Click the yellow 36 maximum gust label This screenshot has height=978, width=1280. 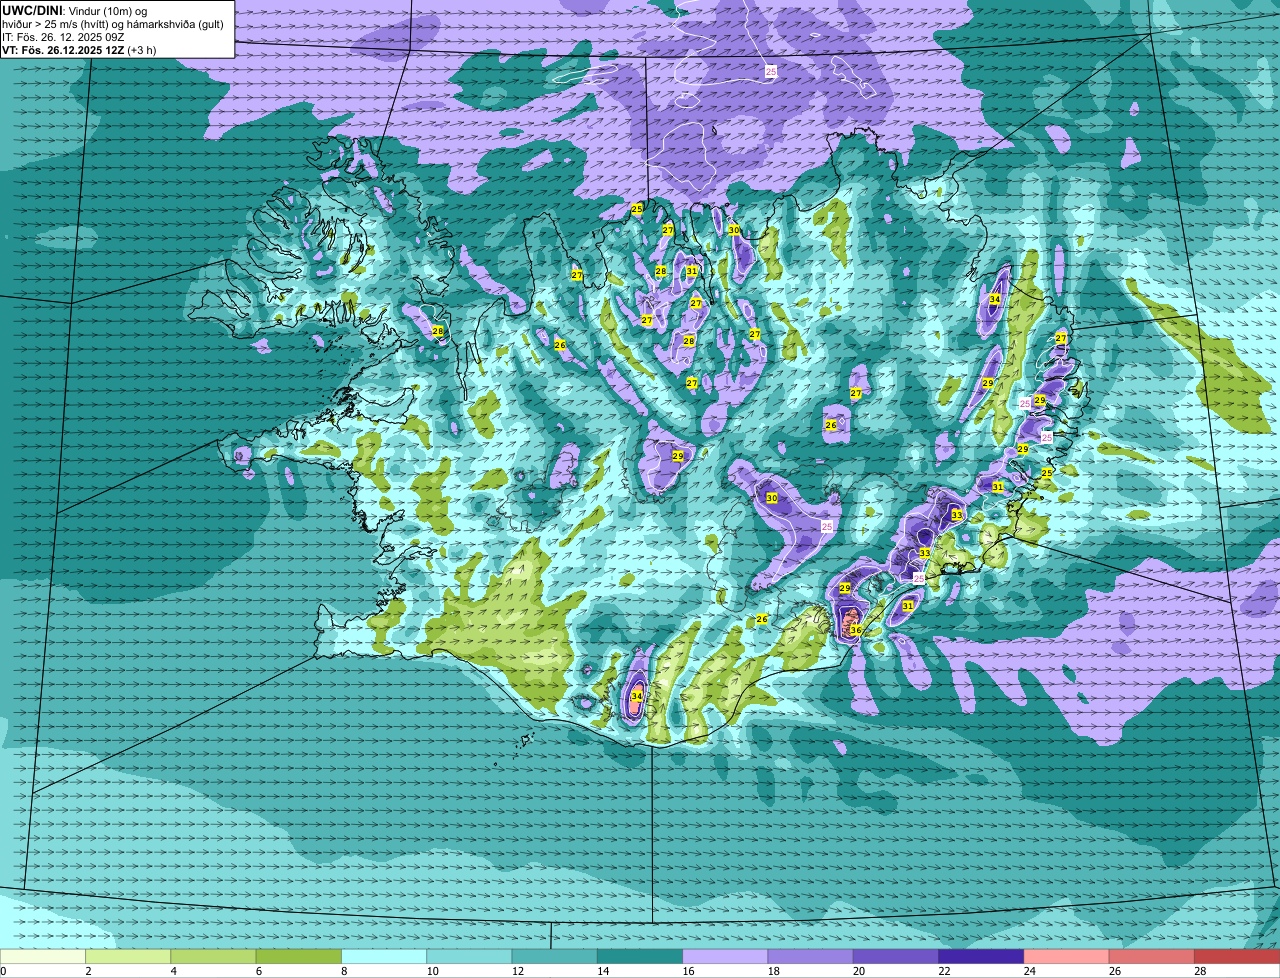(855, 631)
